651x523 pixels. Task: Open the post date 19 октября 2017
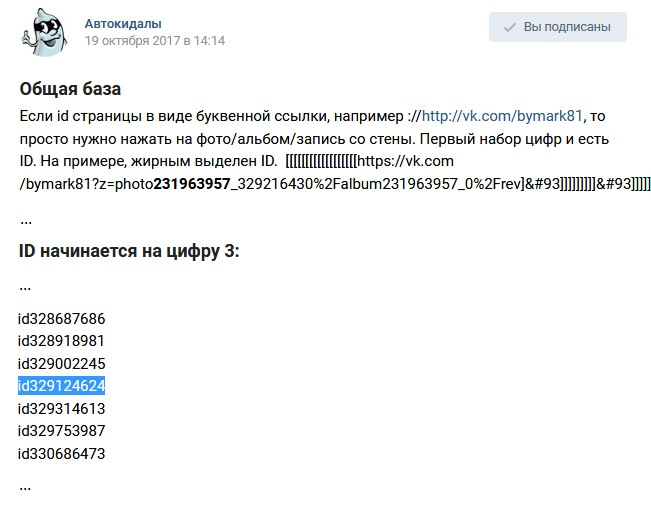click(x=155, y=41)
